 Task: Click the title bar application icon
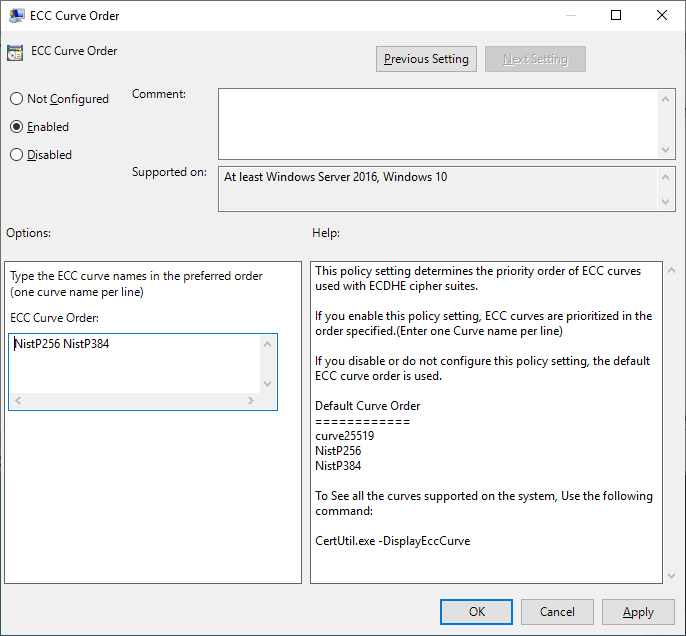click(x=17, y=16)
